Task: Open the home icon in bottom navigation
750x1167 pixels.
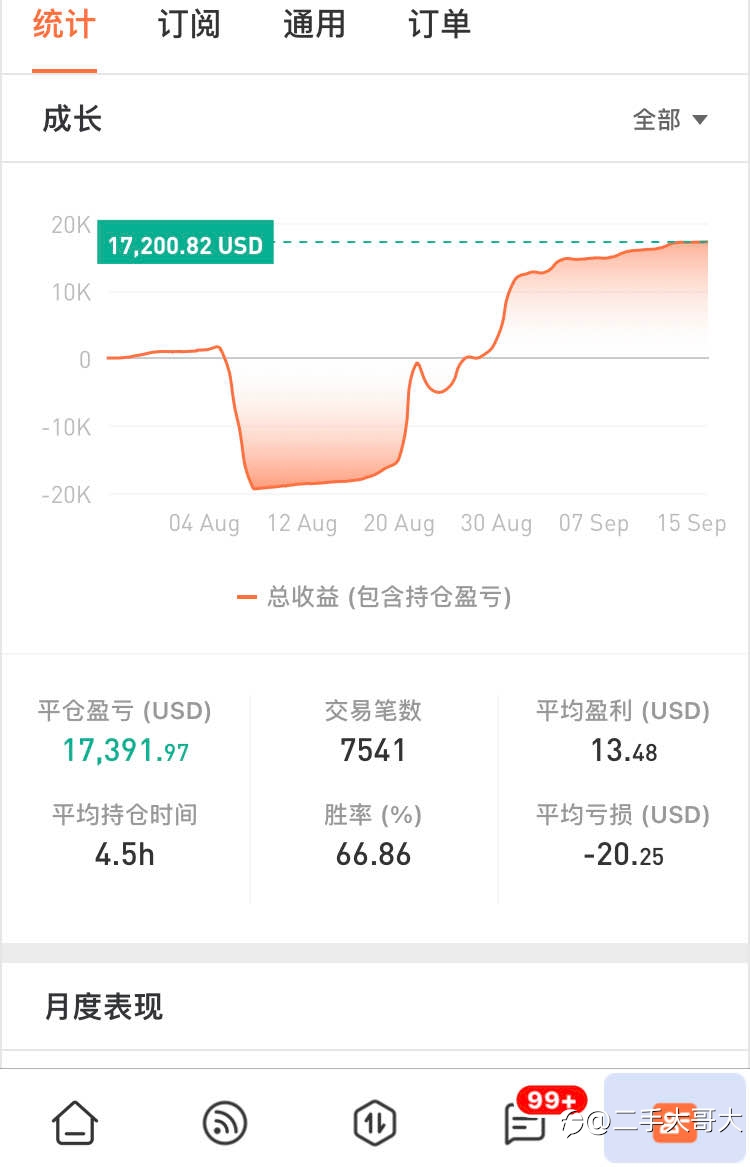Action: [74, 1122]
